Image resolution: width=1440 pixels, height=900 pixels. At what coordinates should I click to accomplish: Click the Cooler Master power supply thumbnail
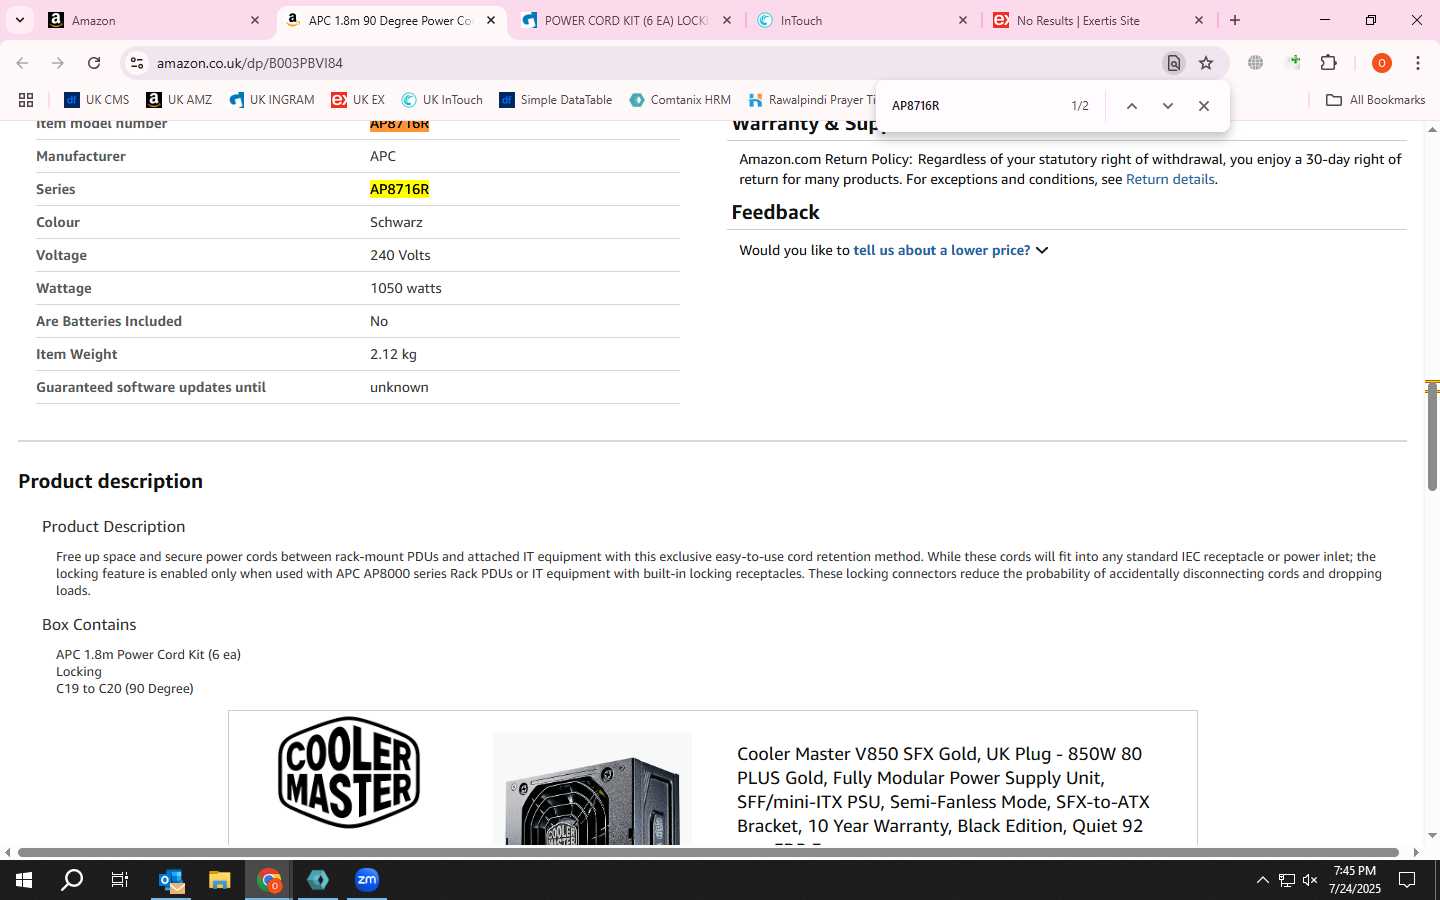592,789
